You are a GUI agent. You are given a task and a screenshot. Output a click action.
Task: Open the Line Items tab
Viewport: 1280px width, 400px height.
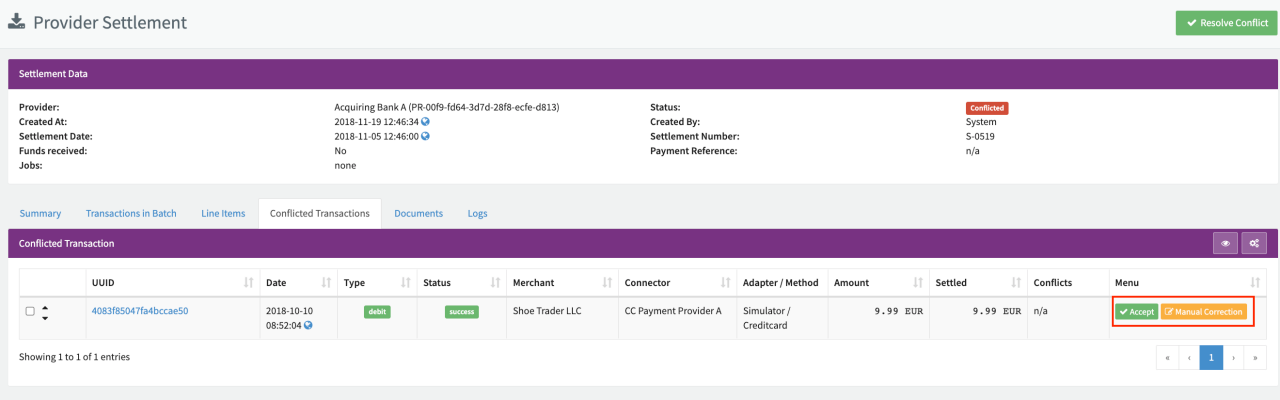pos(223,213)
